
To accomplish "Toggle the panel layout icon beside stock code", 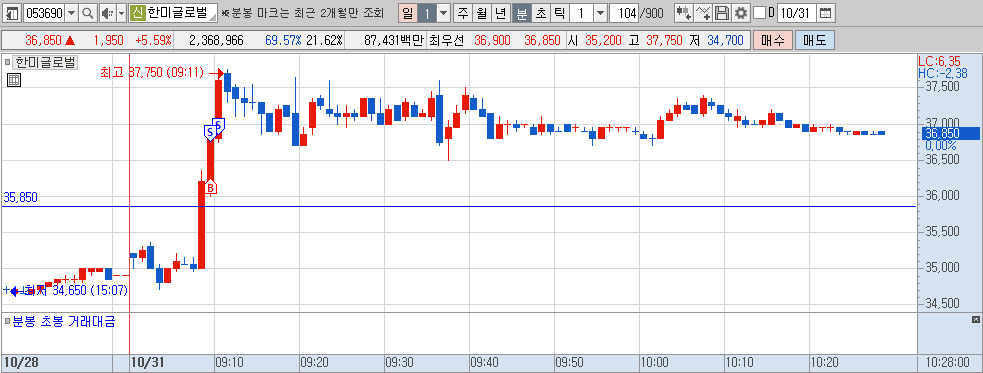I will 13,13.
